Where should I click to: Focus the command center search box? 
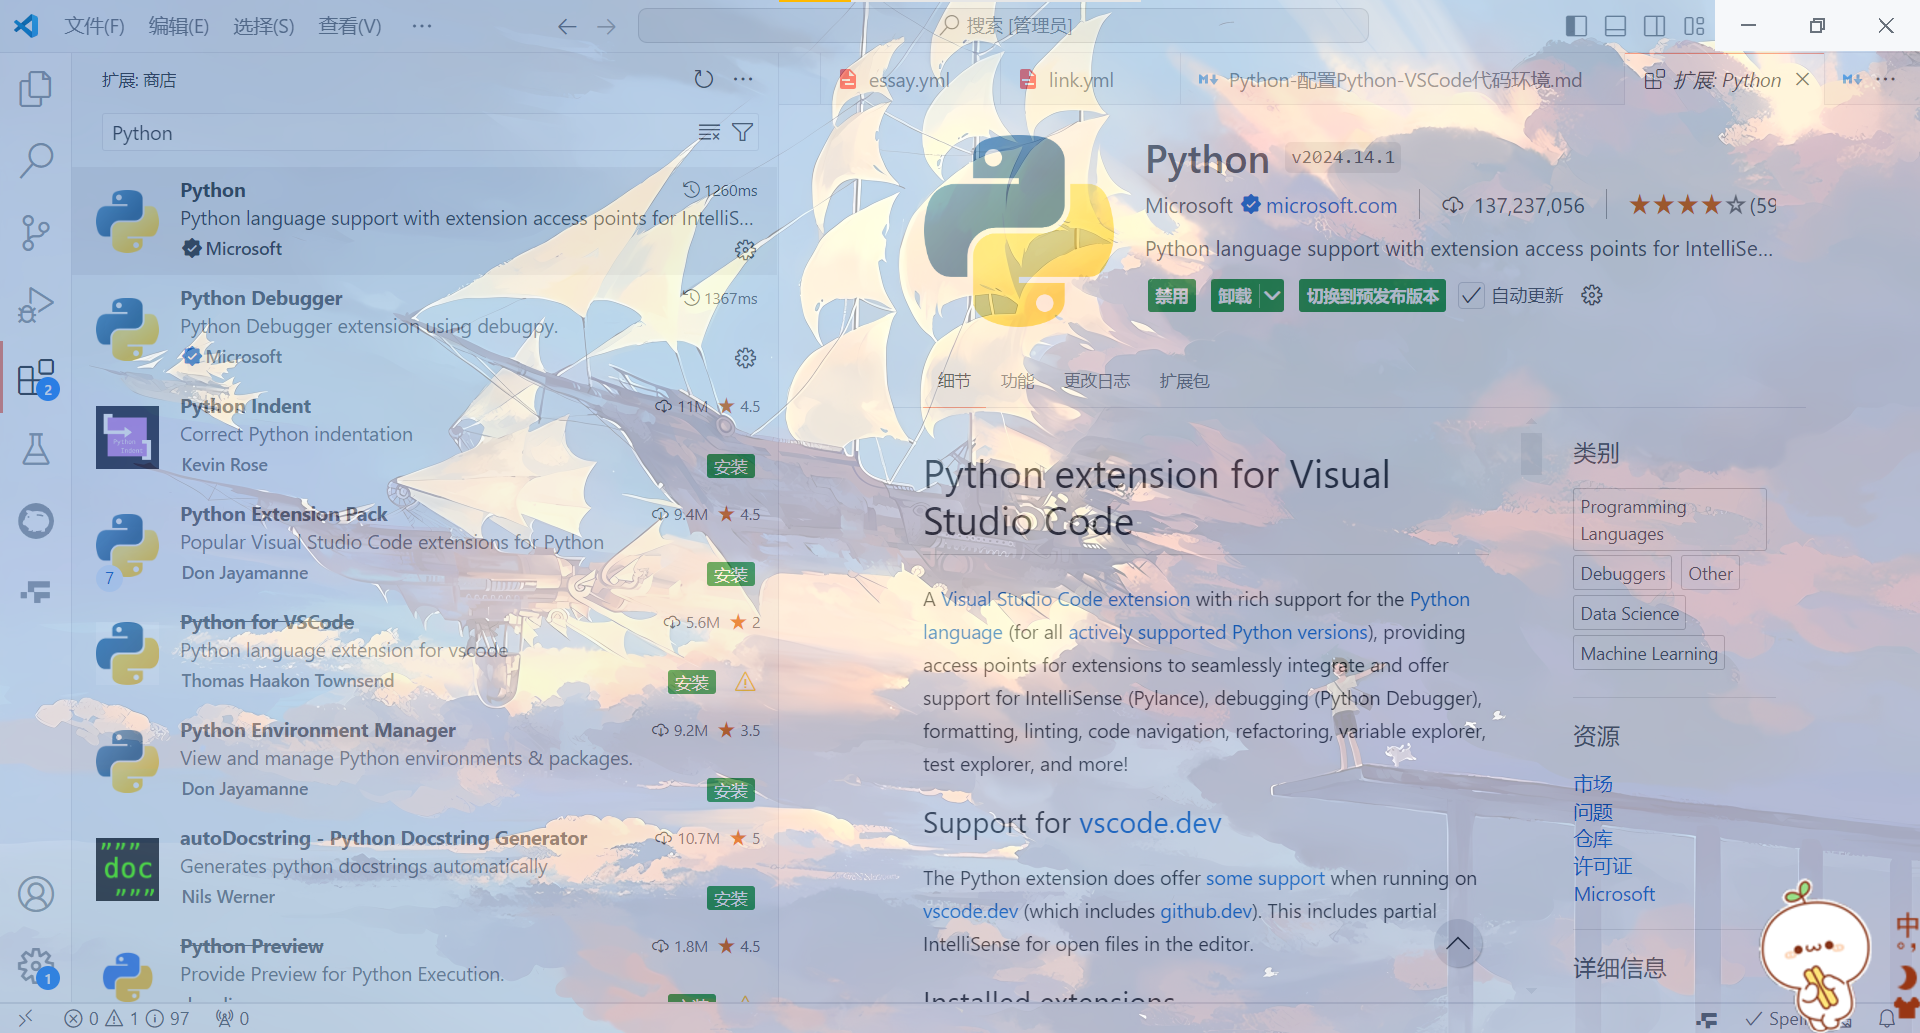pos(1003,26)
